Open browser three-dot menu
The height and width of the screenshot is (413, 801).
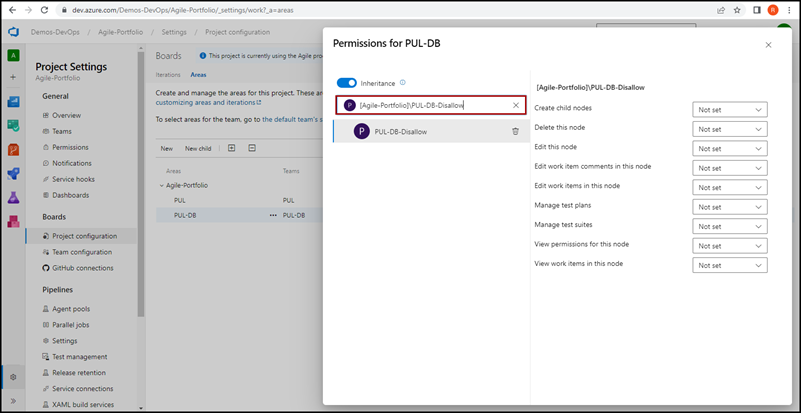789,10
